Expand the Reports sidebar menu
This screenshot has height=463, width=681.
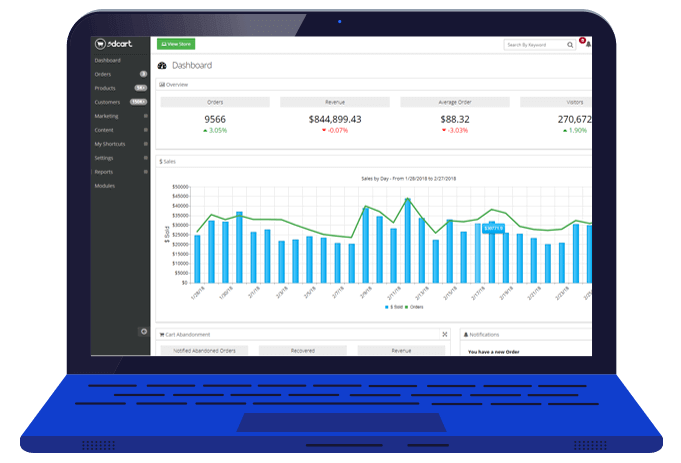[145, 172]
